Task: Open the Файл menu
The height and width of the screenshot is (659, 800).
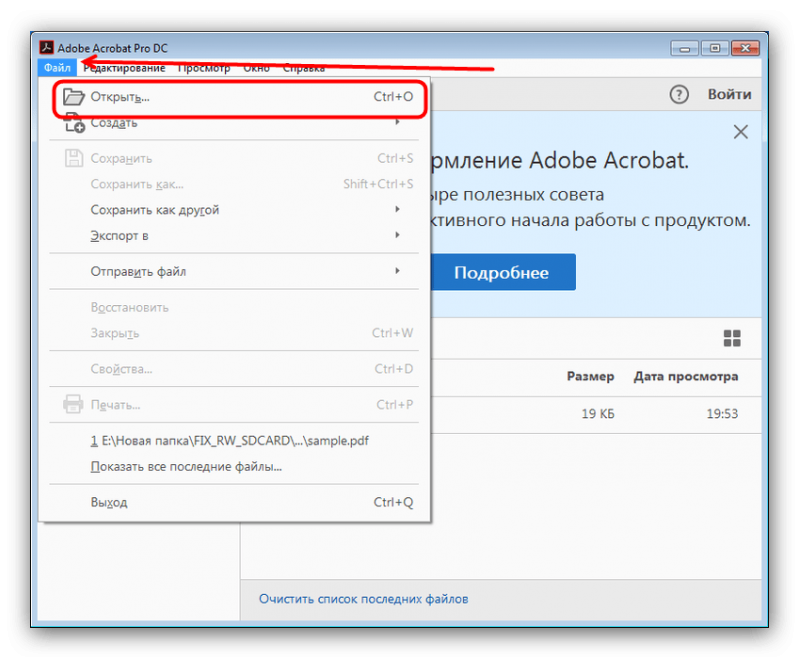Action: tap(57, 68)
